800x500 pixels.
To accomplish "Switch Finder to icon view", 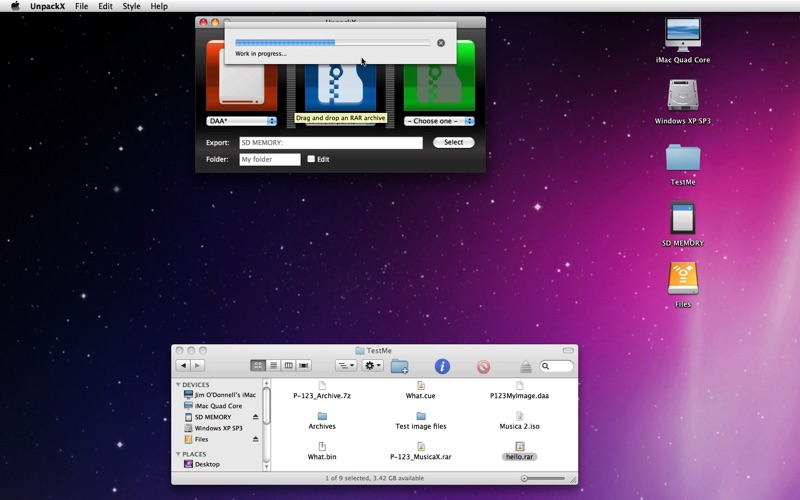I will coord(258,365).
